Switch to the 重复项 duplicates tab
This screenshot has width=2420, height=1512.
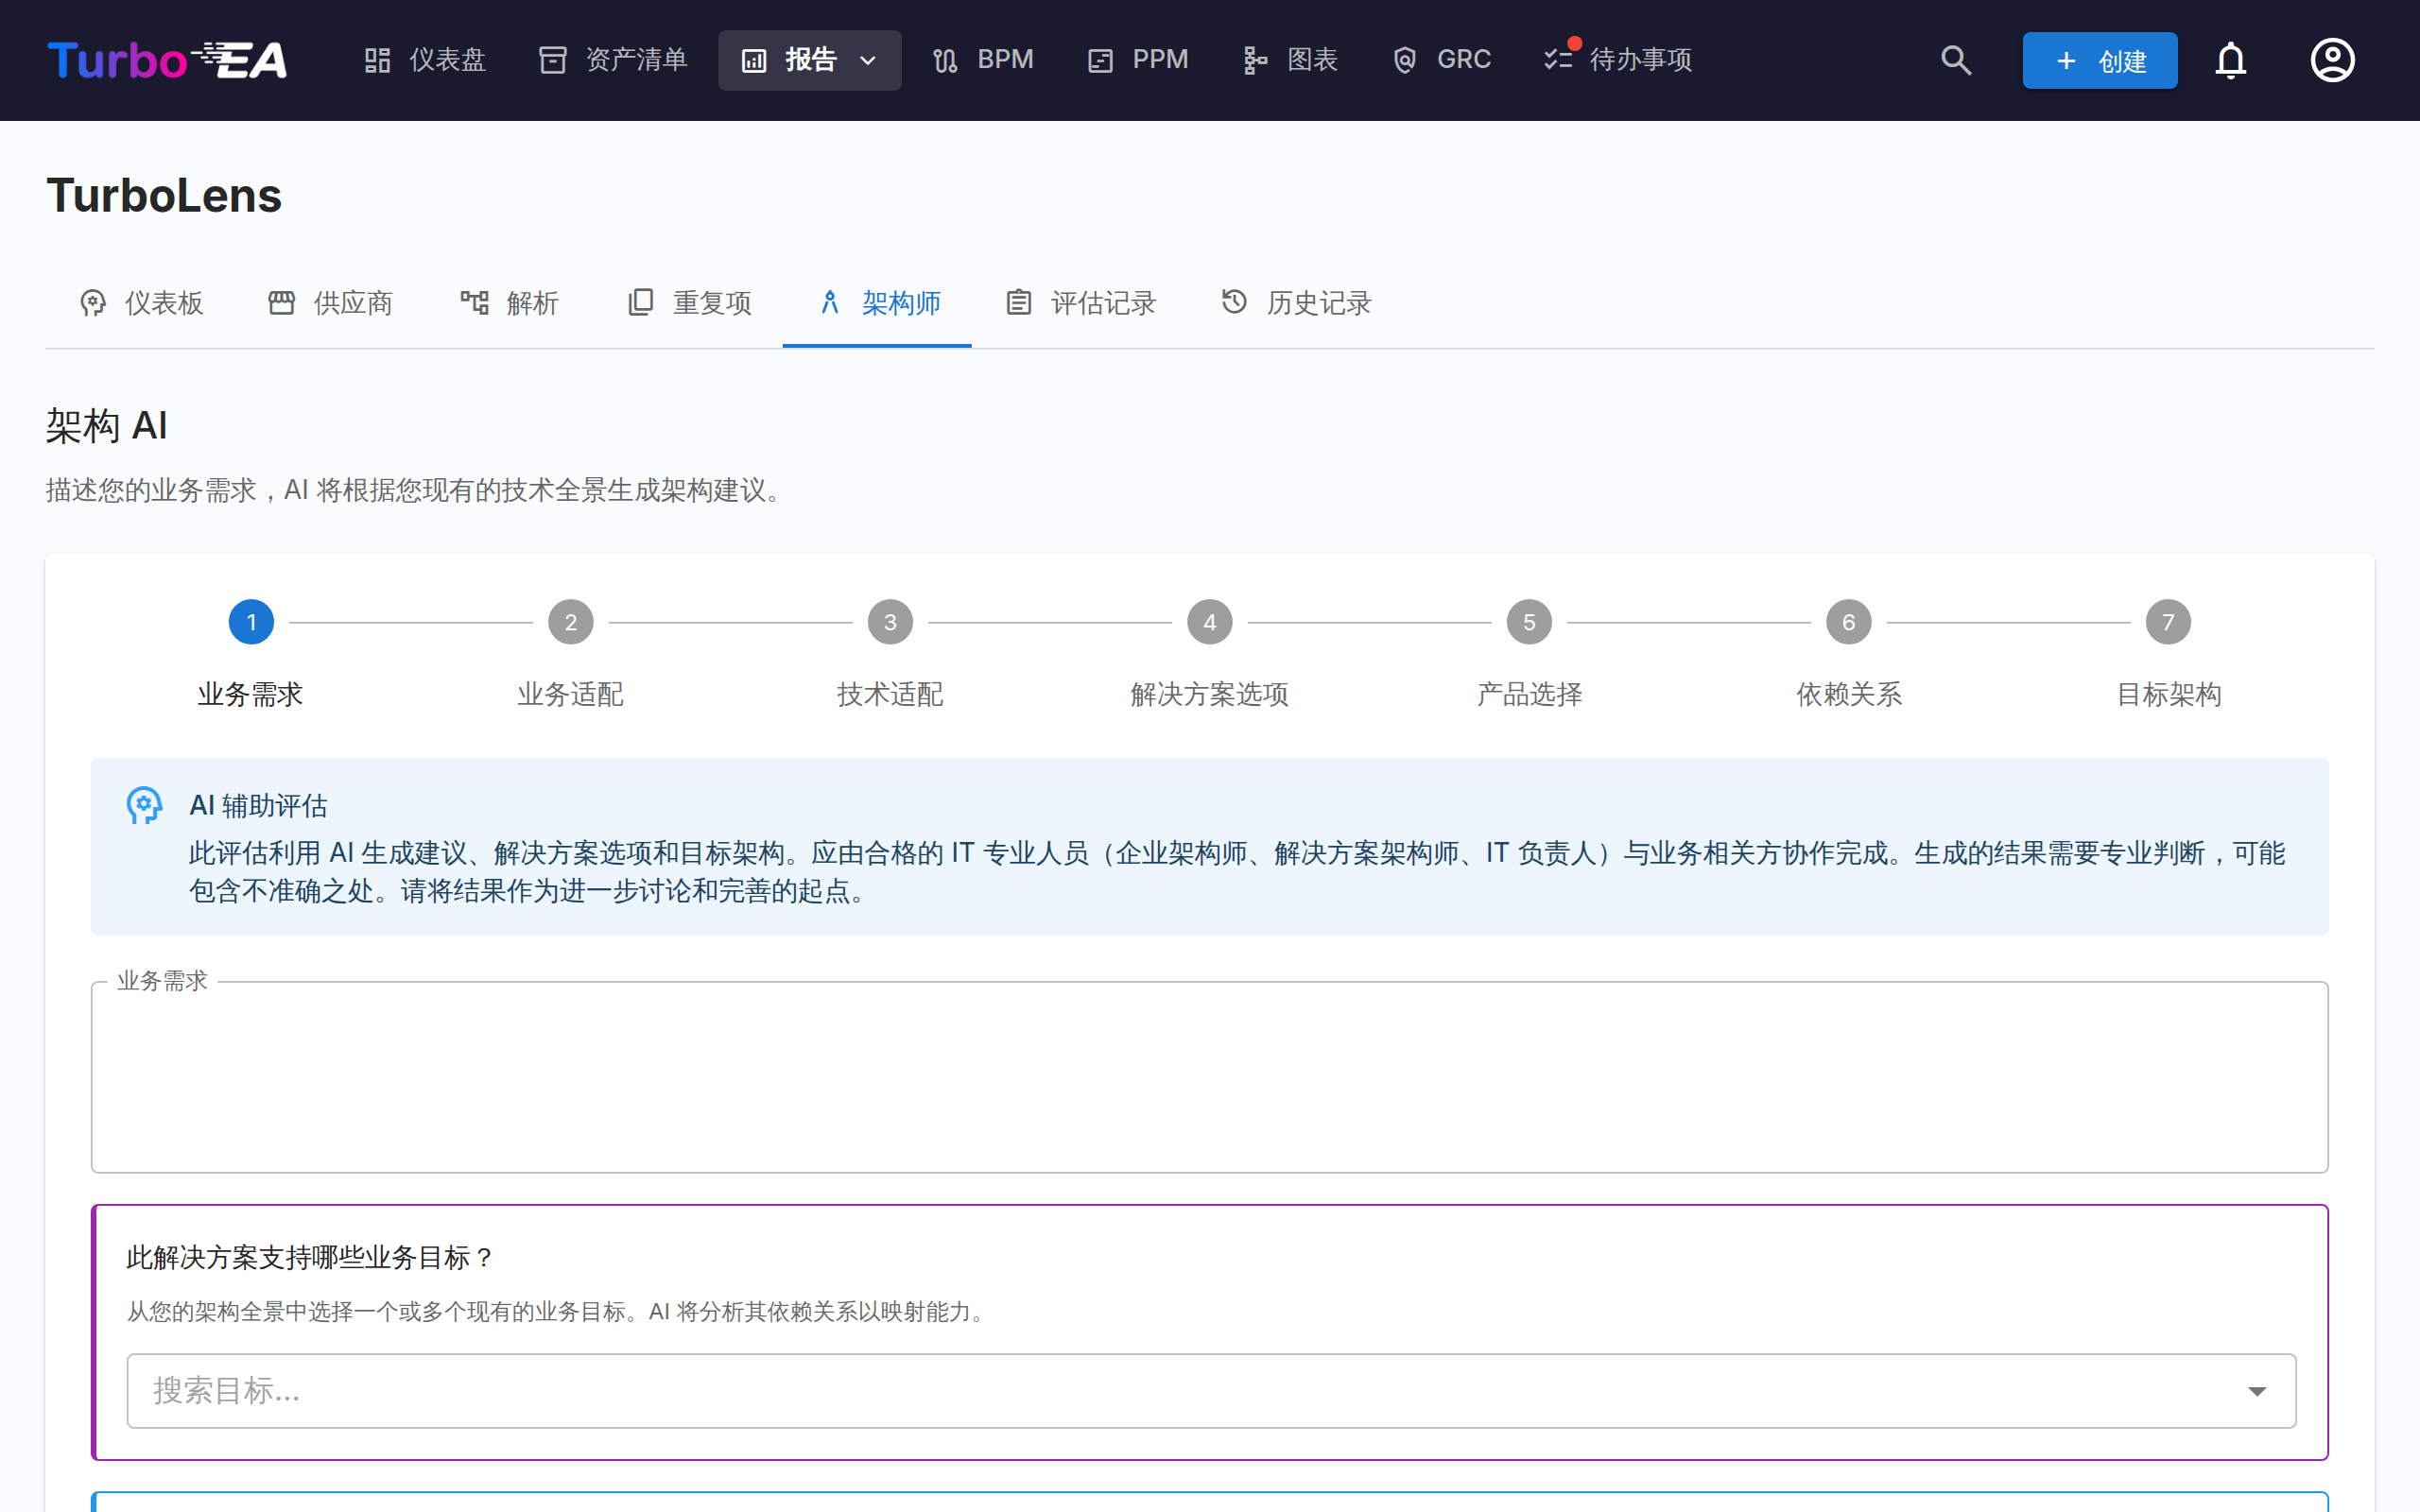688,303
